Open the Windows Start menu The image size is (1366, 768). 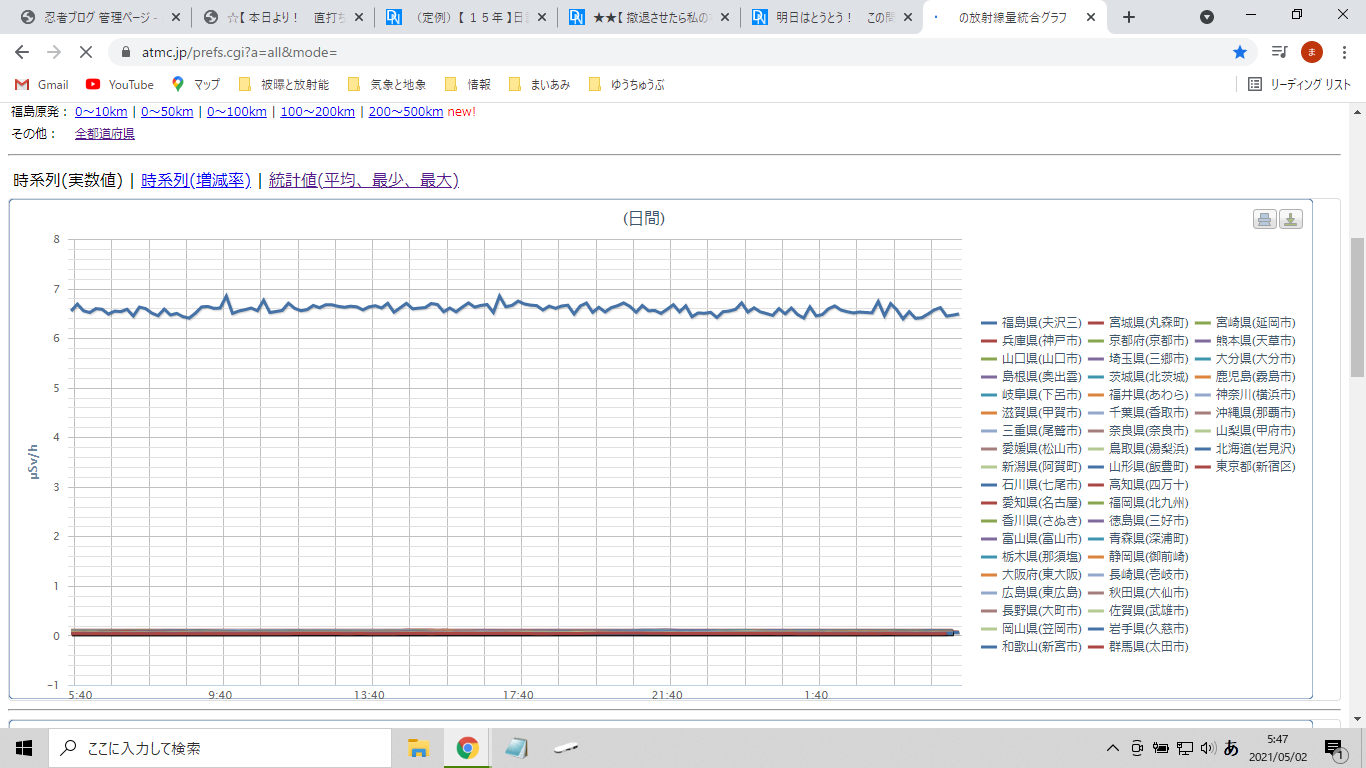[x=24, y=748]
